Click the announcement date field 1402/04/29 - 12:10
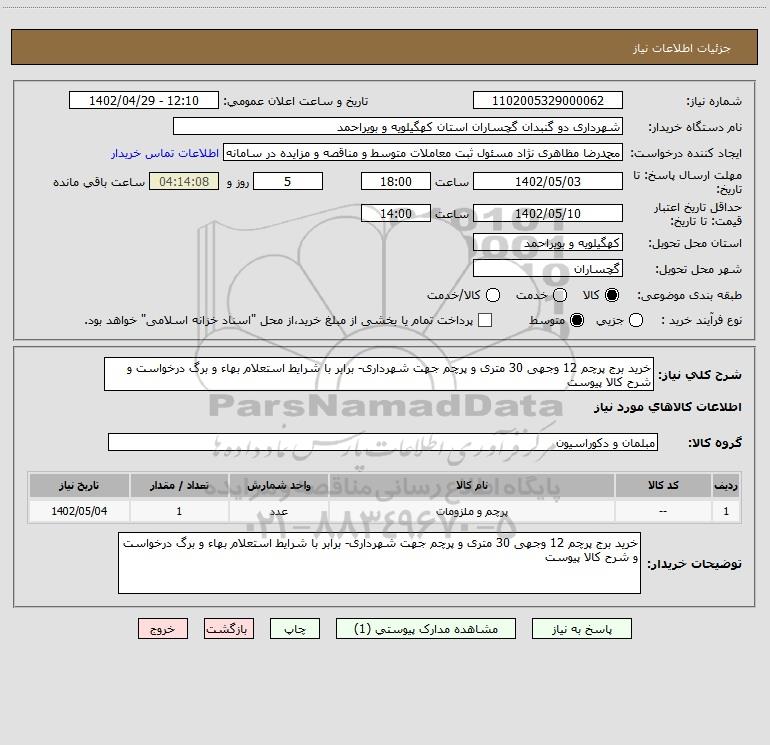 (144, 101)
